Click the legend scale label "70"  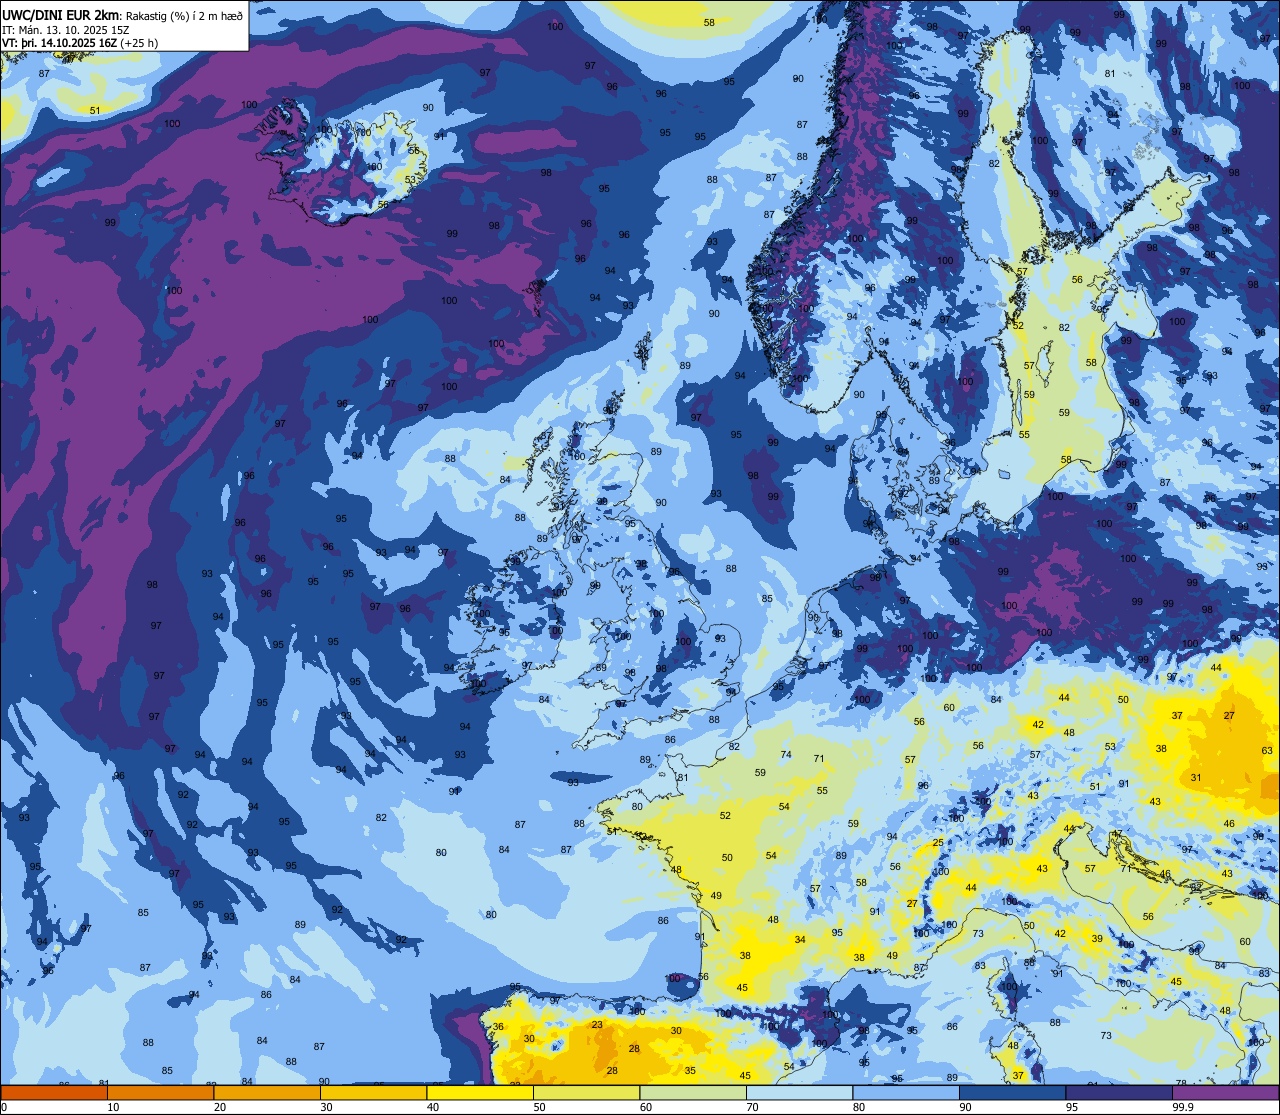752,1107
